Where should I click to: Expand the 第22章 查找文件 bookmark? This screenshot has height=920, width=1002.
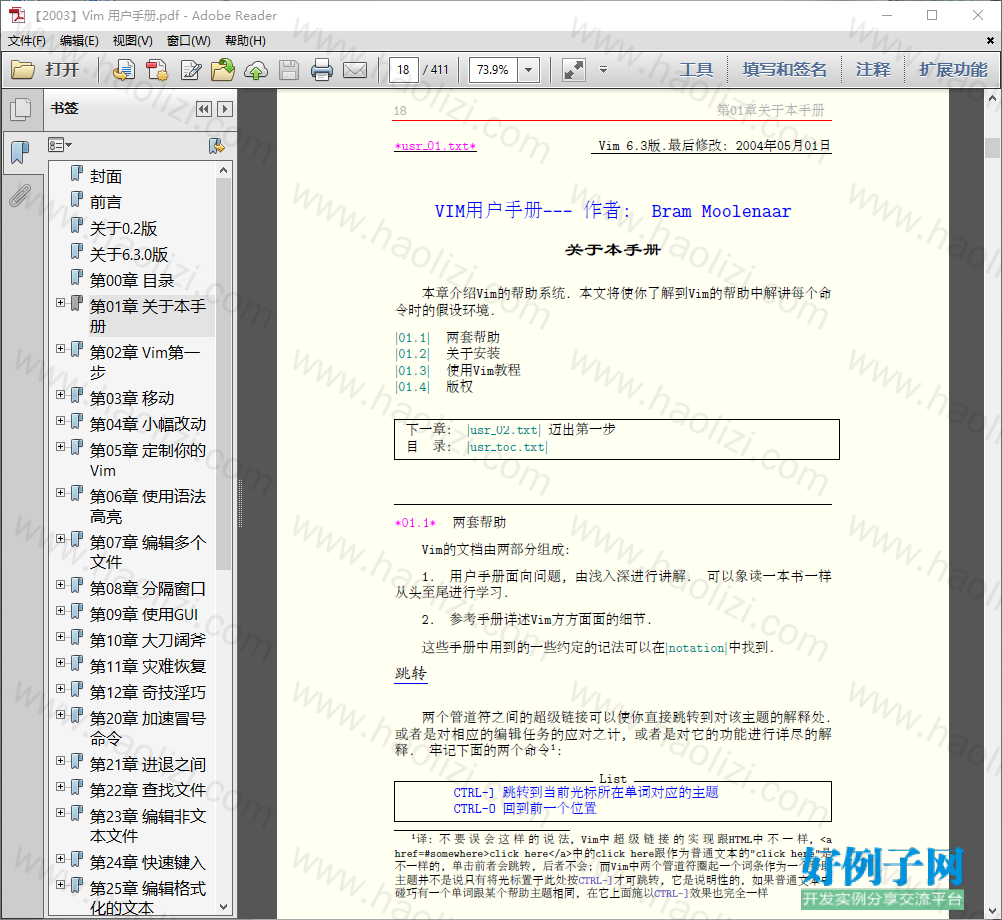coord(61,786)
